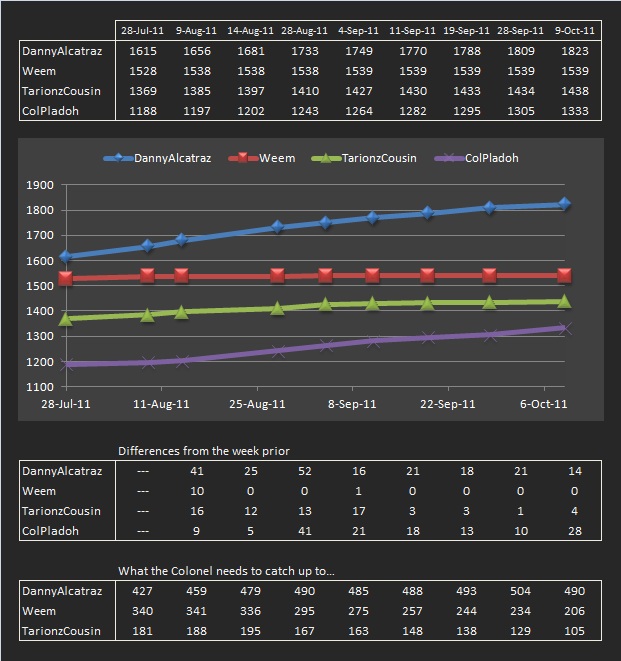Click the 1900 value on the chart axis
Viewport: 621px width, 661px height.
[x=40, y=185]
